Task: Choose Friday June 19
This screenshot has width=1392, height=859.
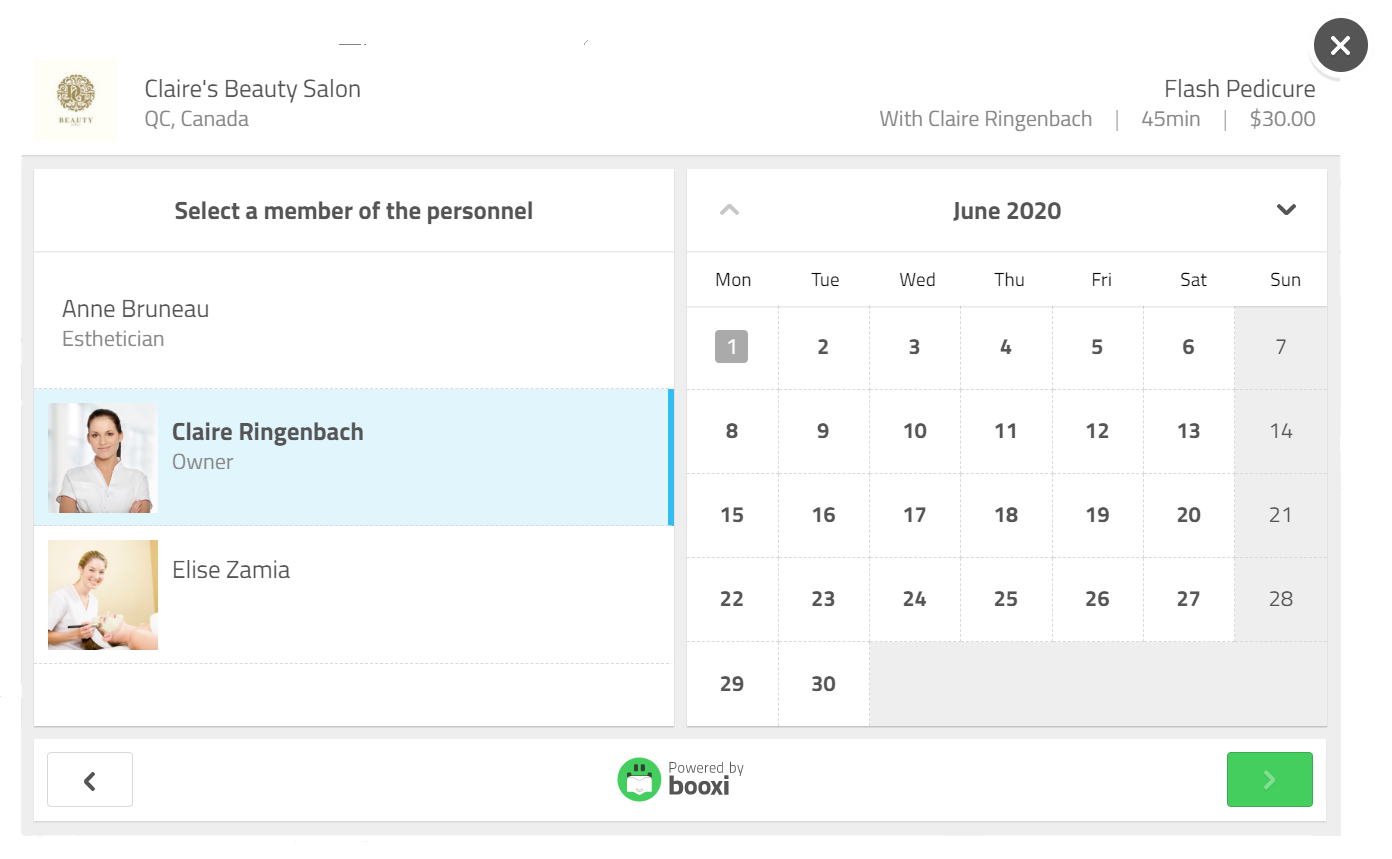Action: (x=1097, y=515)
